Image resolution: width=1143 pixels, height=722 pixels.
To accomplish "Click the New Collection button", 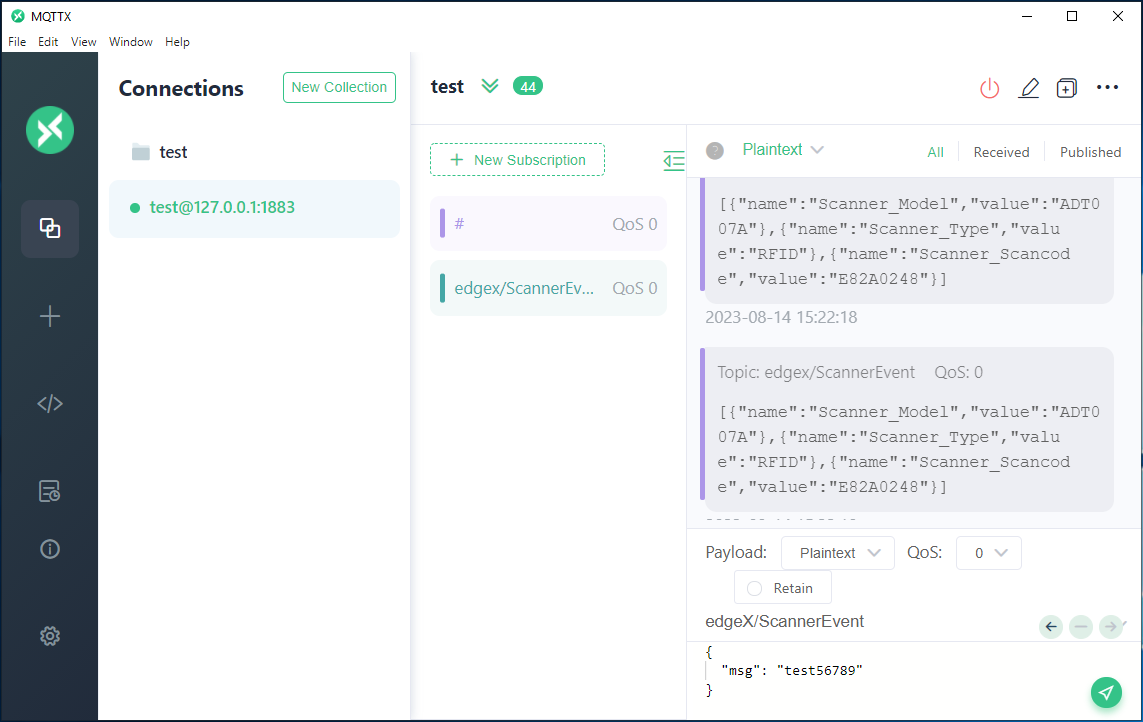I will pyautogui.click(x=339, y=87).
